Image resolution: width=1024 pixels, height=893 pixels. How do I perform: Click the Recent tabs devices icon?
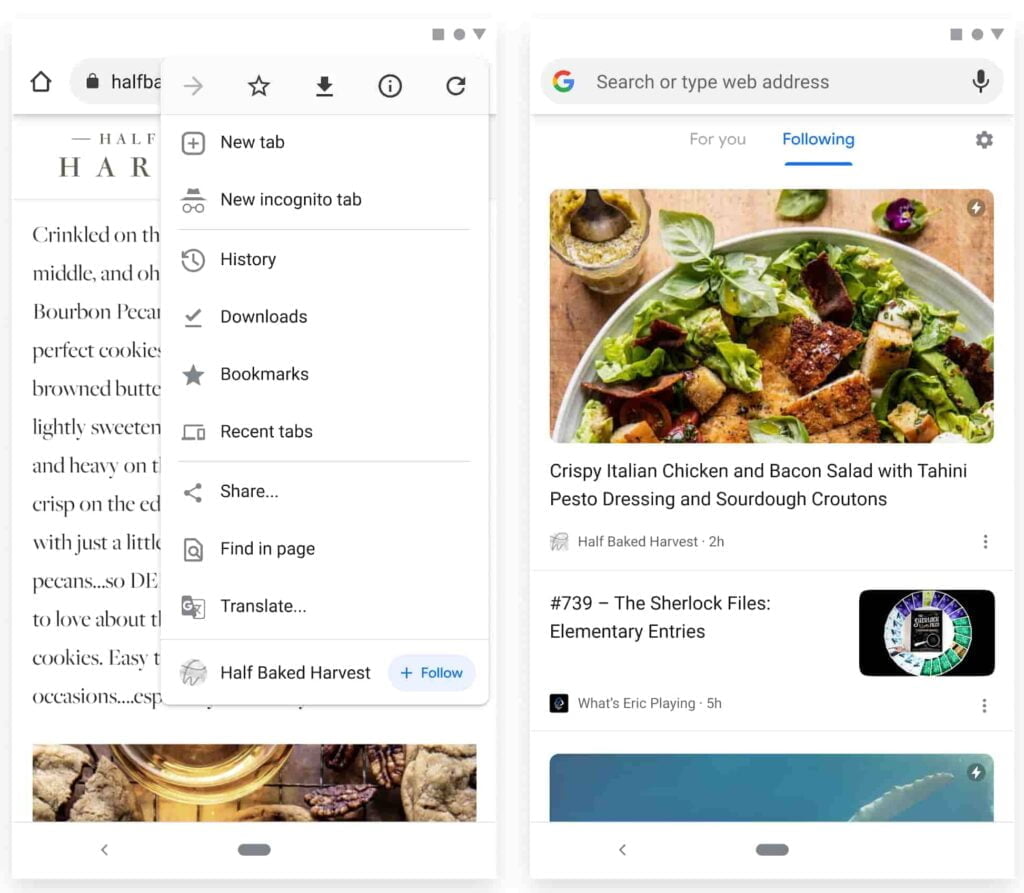[x=193, y=432]
